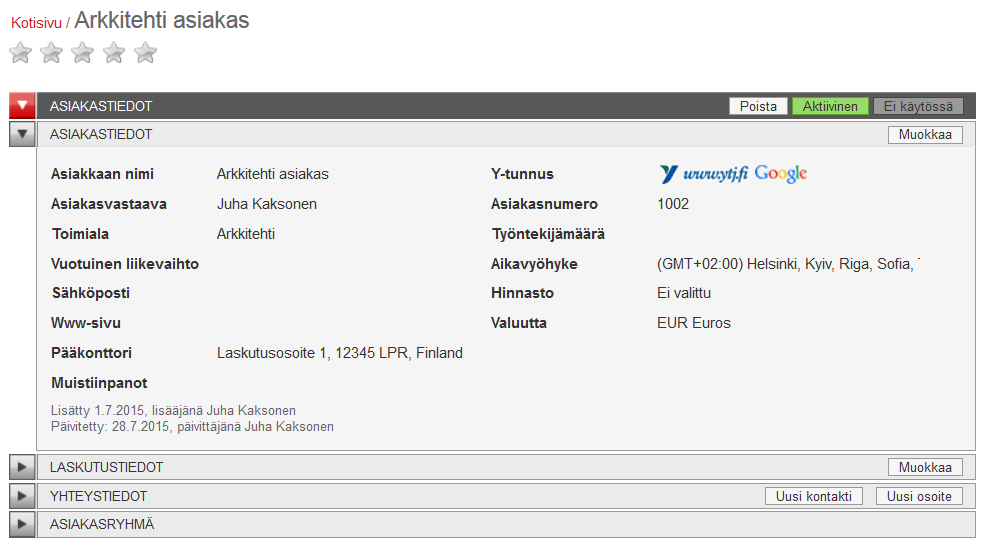Set customer status to Ei käytössä
This screenshot has width=984, height=553.
click(x=918, y=106)
